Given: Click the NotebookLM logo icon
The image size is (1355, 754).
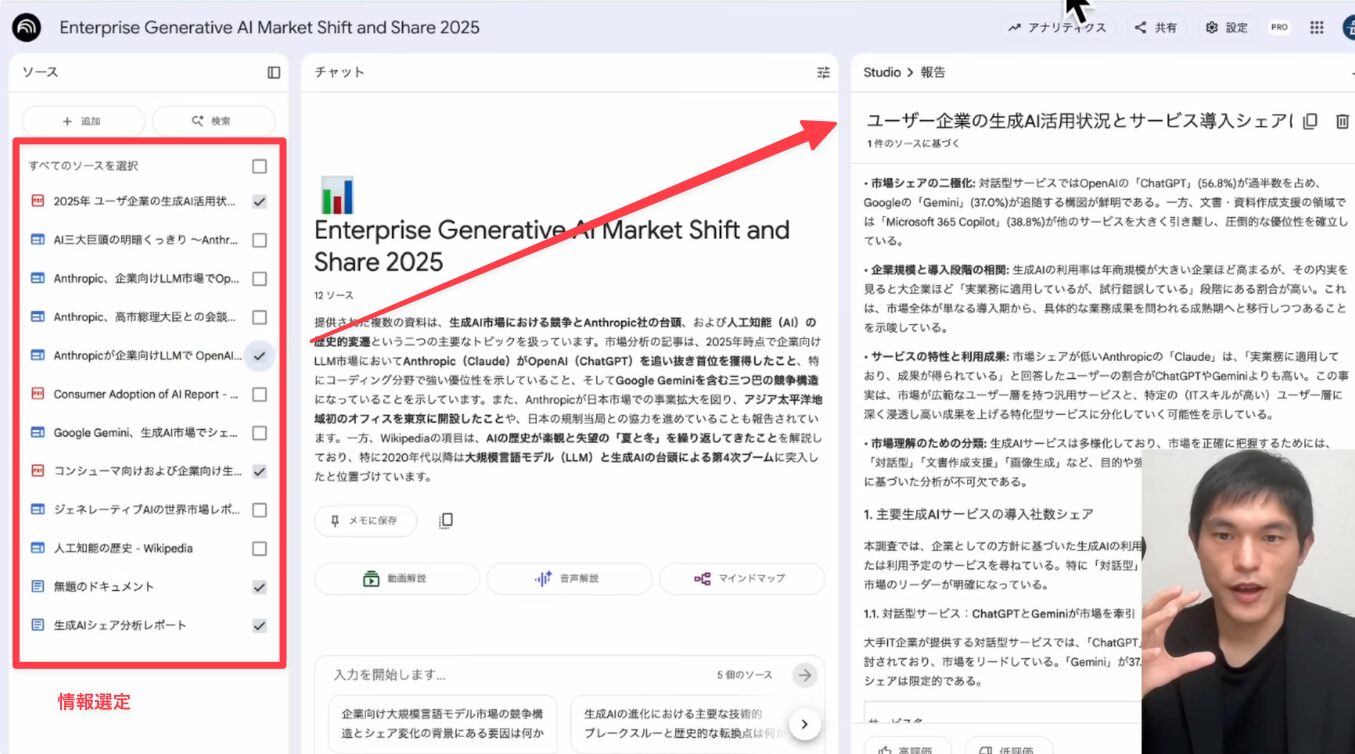Looking at the screenshot, I should pos(27,27).
